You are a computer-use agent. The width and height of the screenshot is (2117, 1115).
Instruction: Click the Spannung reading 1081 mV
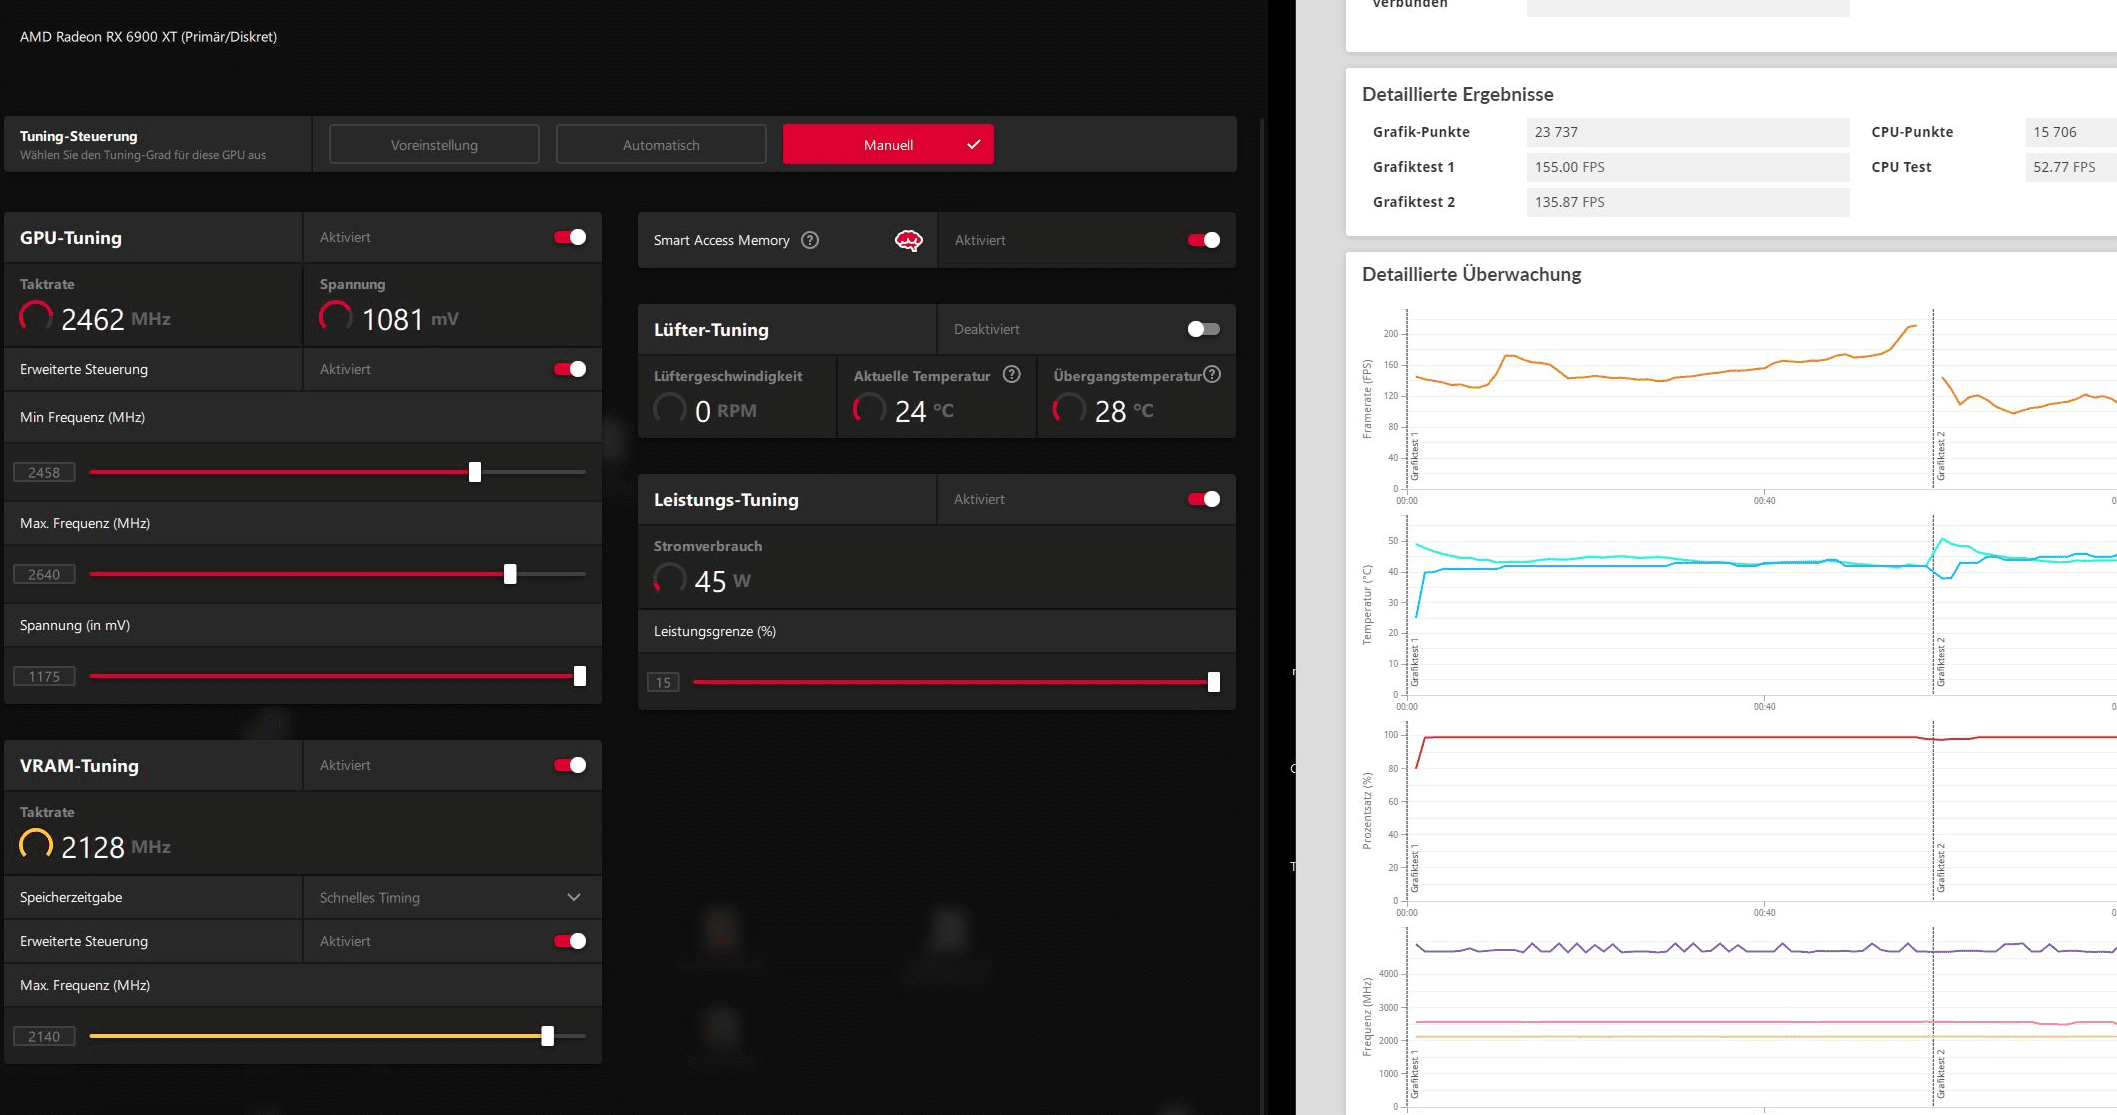pos(410,319)
